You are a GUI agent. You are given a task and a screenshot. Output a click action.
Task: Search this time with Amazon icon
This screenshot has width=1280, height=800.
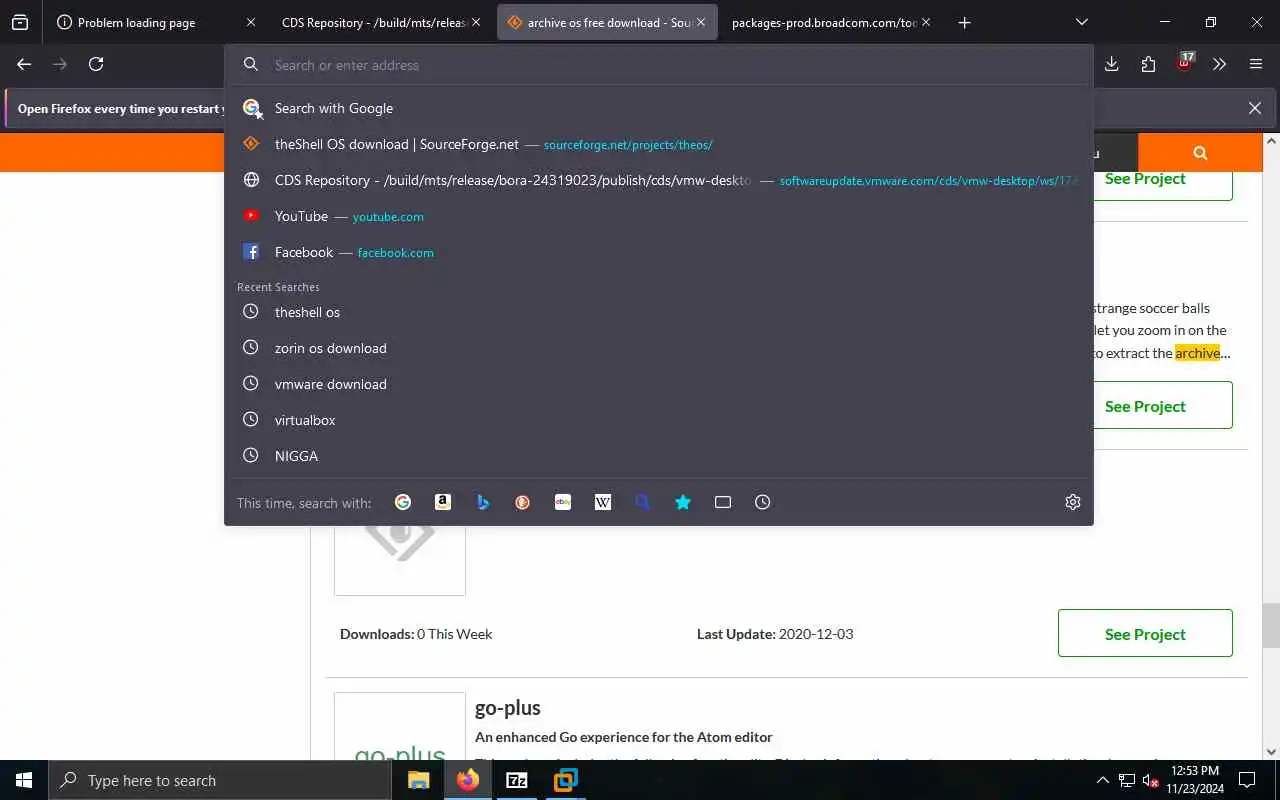[443, 502]
